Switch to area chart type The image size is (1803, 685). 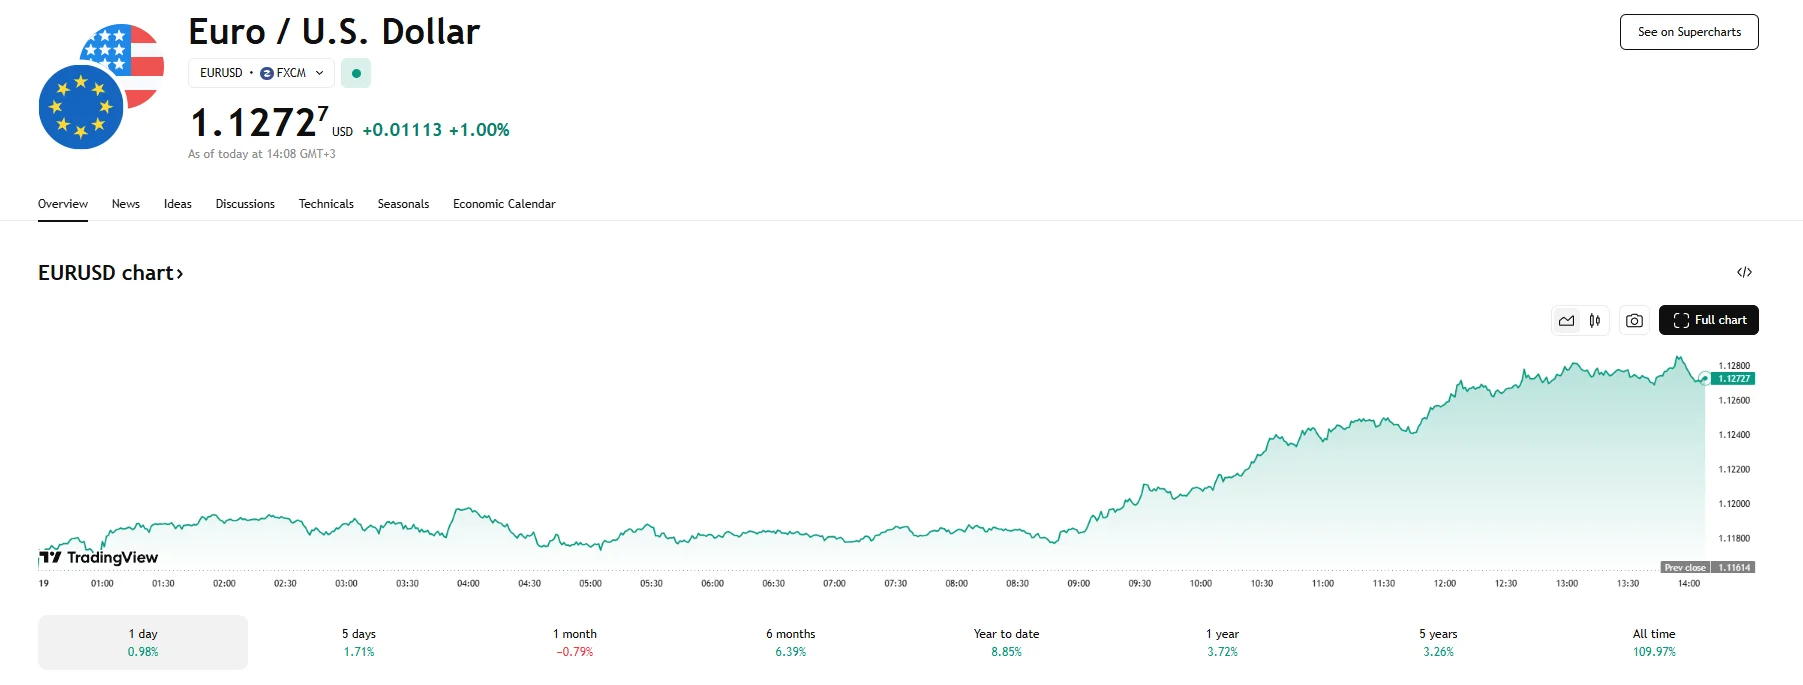[x=1566, y=321]
